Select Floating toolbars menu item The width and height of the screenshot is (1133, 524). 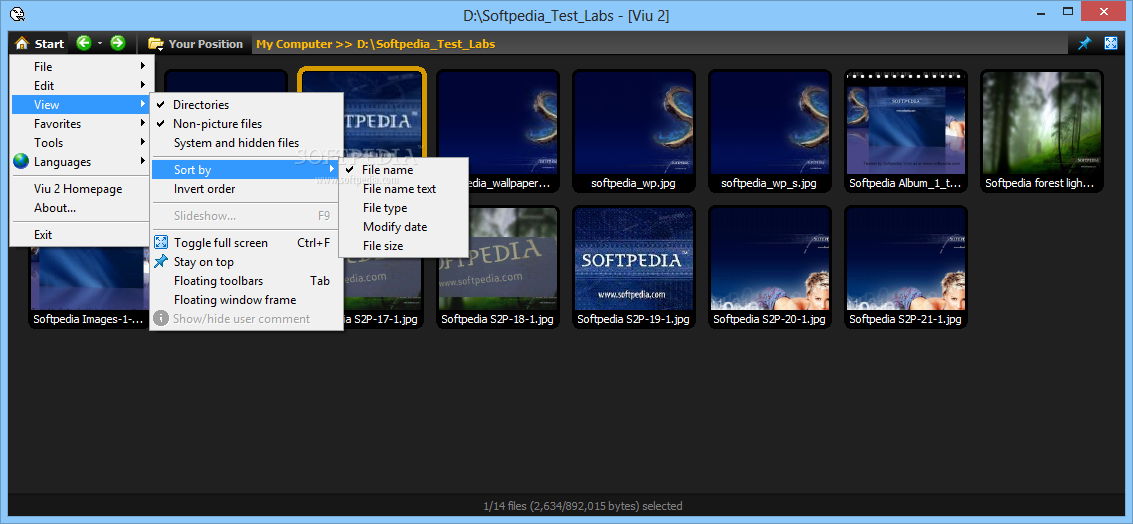(246, 280)
